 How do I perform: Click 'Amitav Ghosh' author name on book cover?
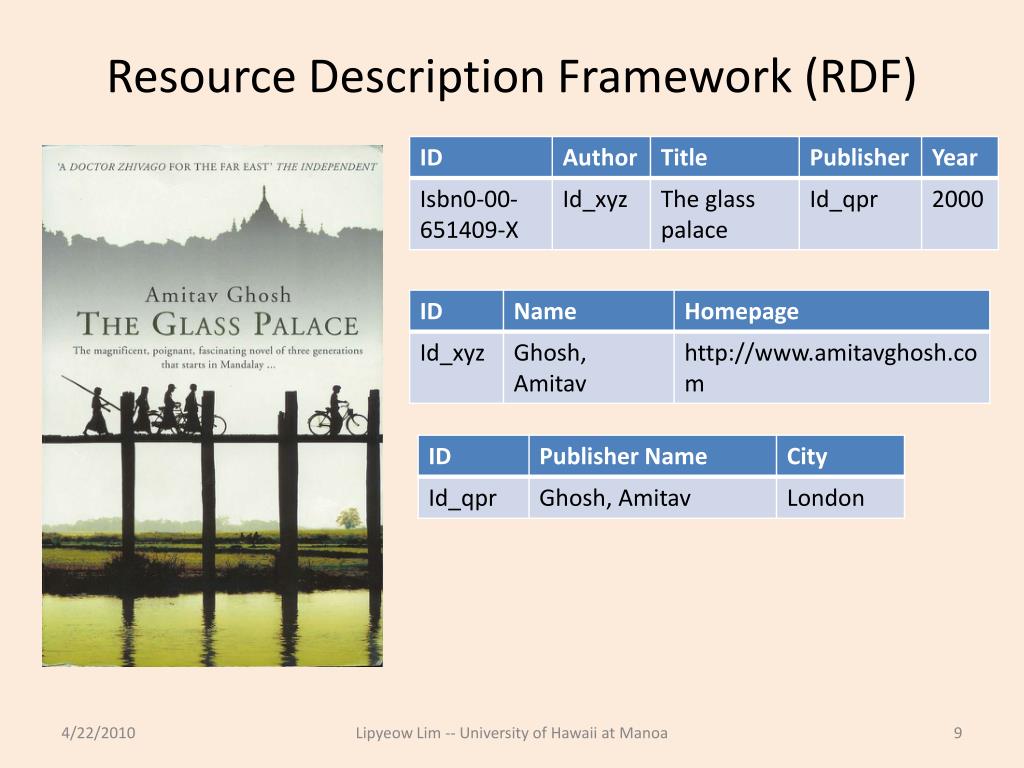[218, 295]
